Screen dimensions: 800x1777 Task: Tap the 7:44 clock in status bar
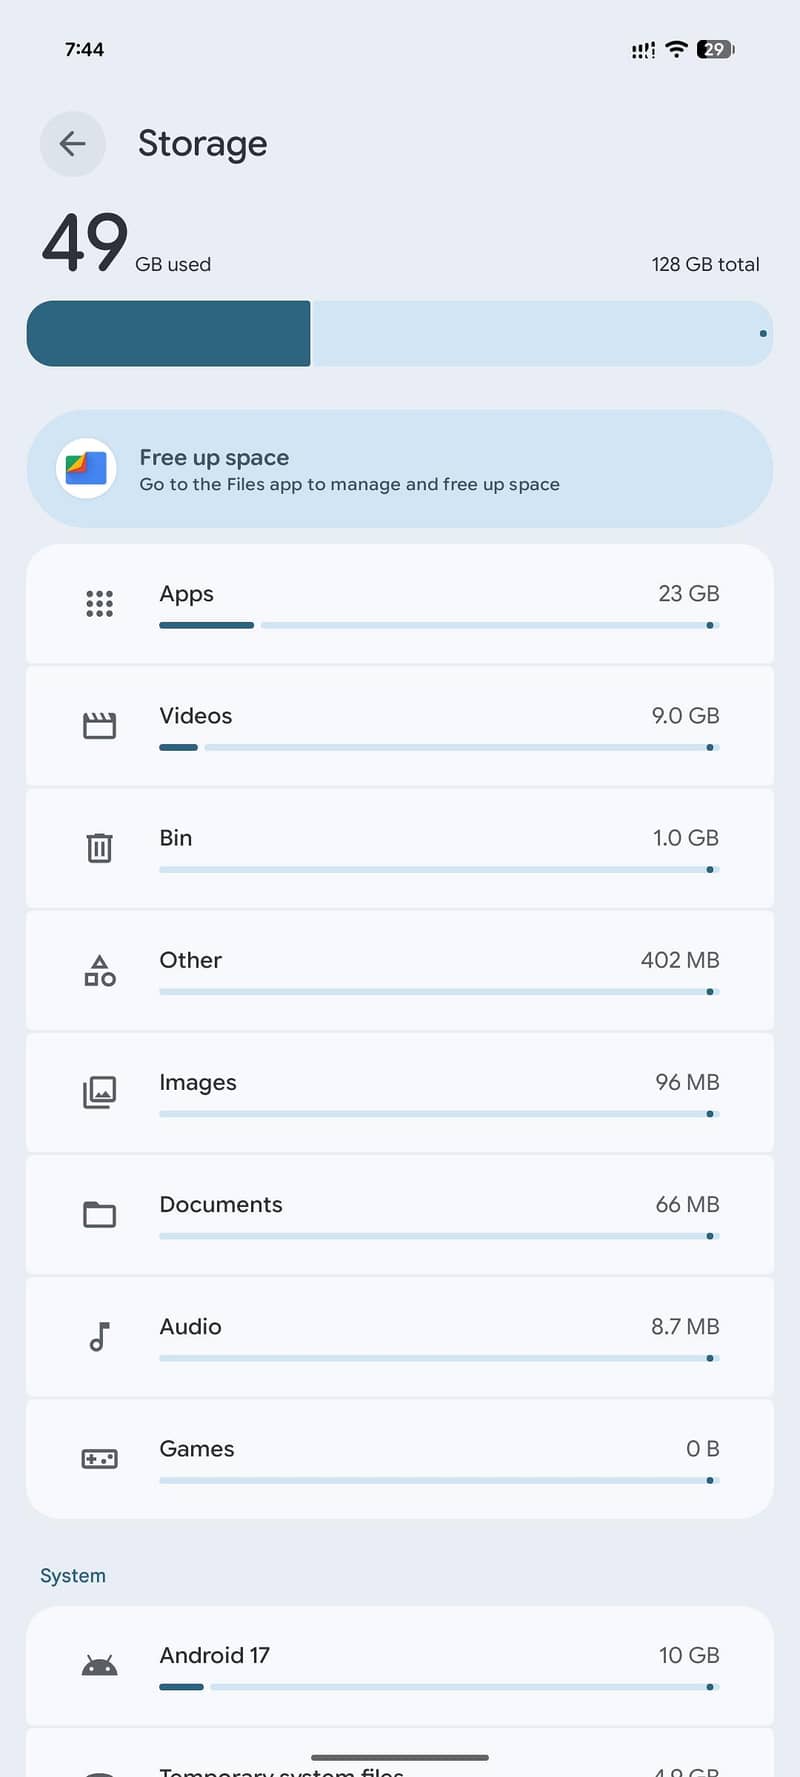point(84,49)
